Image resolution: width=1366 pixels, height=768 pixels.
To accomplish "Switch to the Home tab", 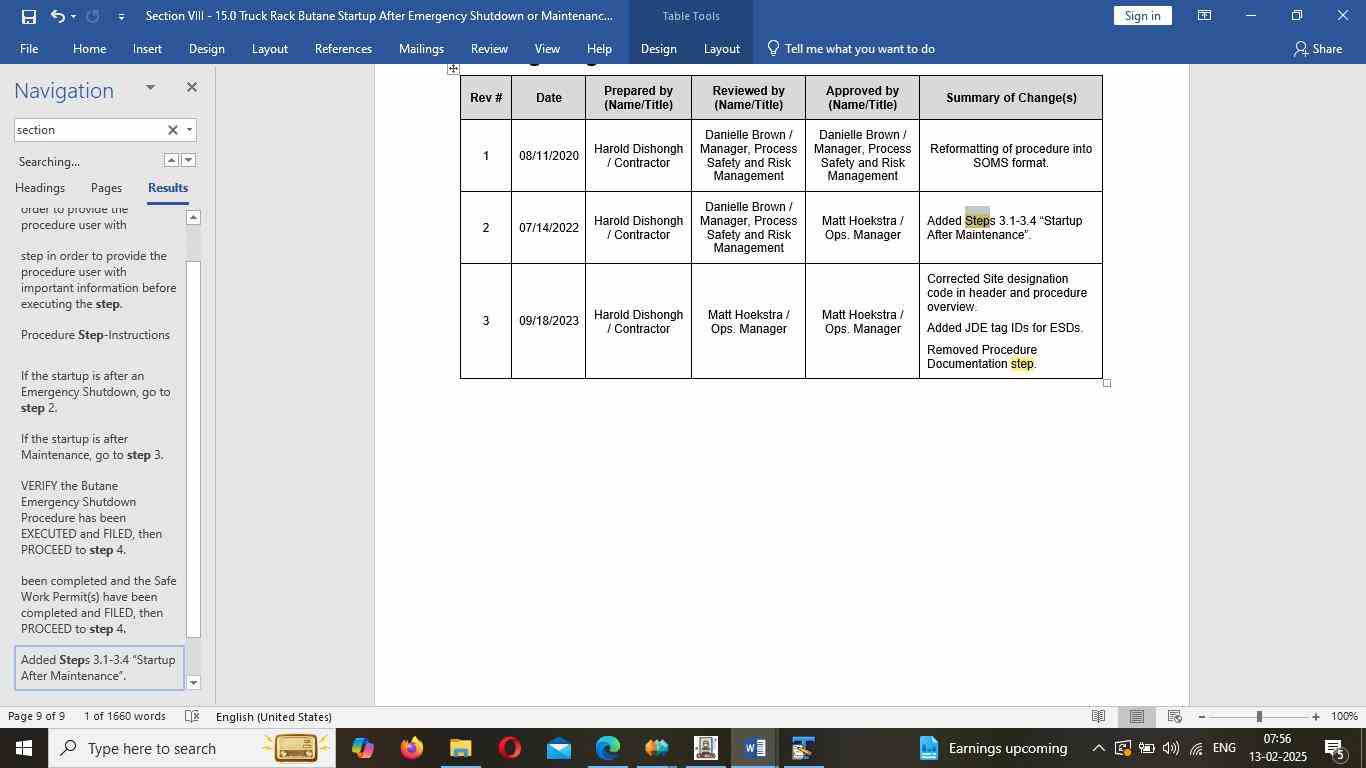I will (89, 49).
